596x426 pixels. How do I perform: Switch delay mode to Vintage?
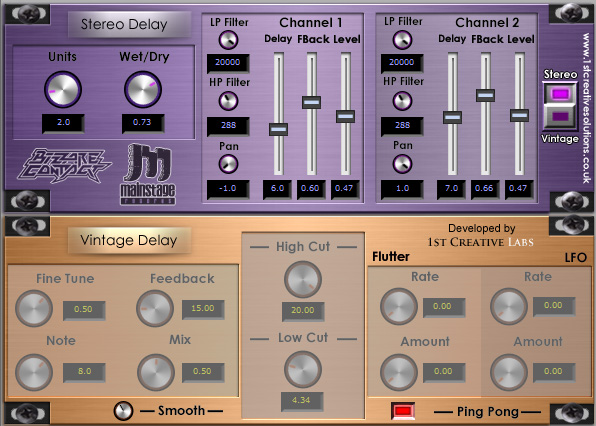[x=560, y=116]
